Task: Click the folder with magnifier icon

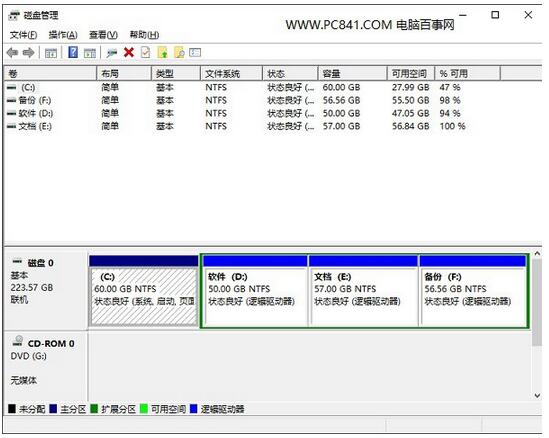Action: 179,53
